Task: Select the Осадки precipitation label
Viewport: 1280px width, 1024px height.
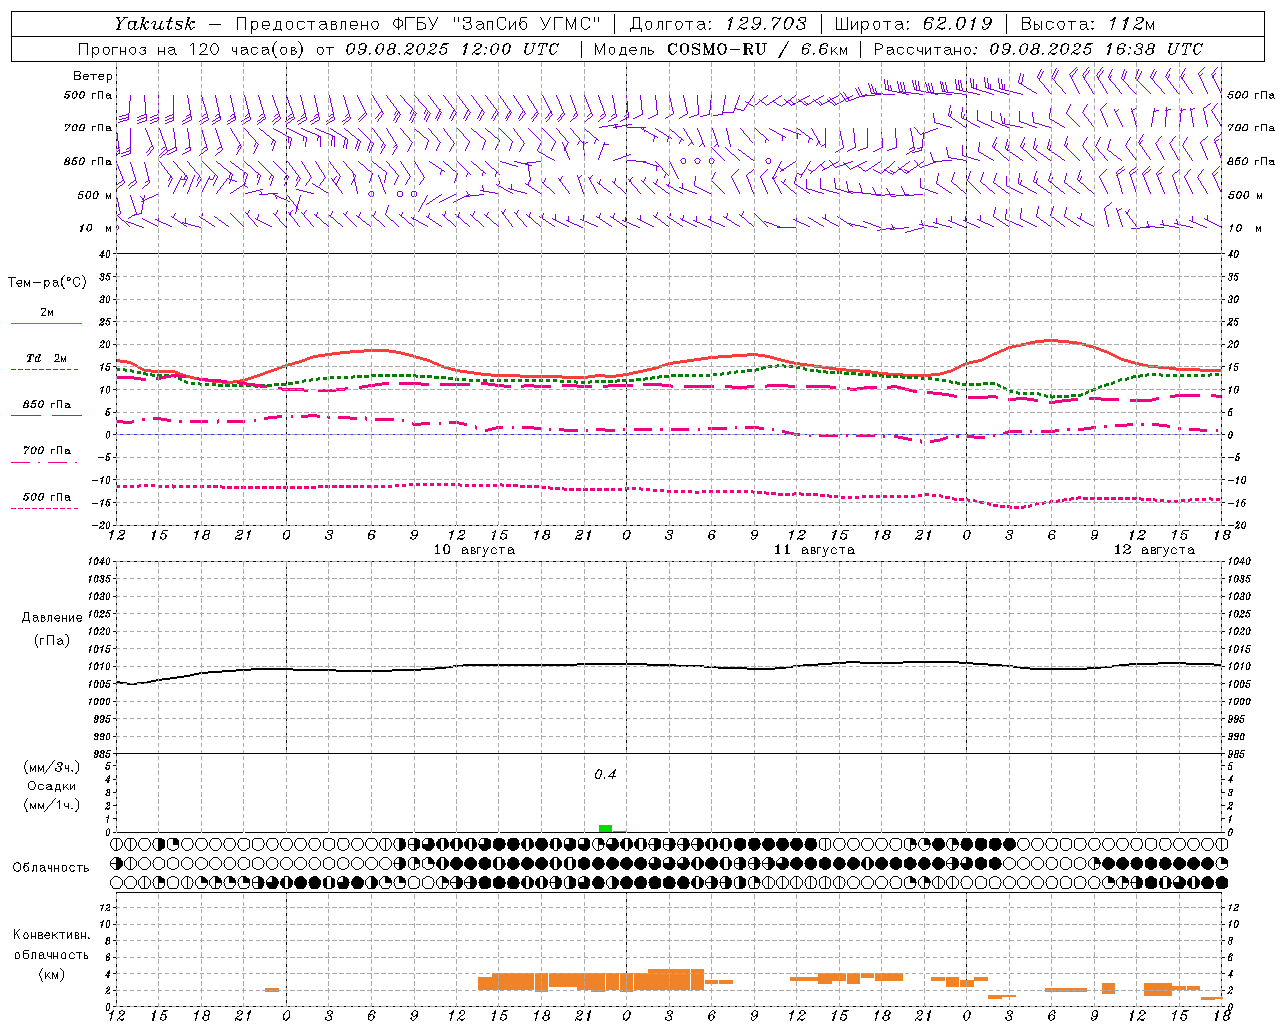Action: 52,786
